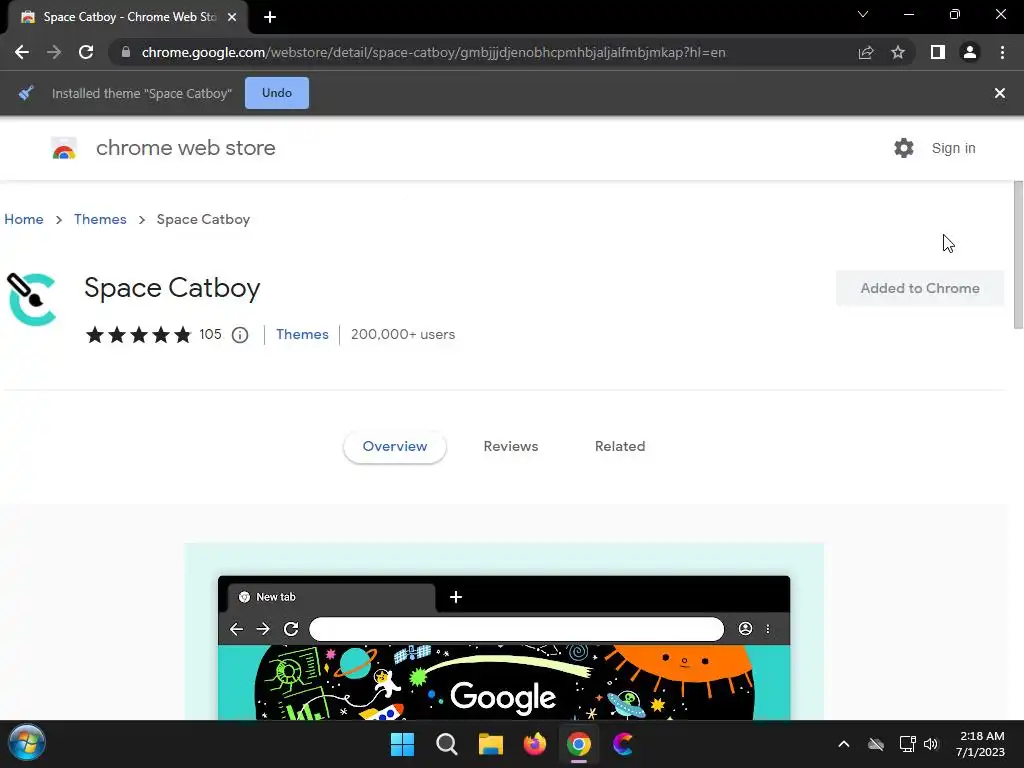Open the Chrome profile avatar
This screenshot has width=1024, height=768.
coord(970,52)
